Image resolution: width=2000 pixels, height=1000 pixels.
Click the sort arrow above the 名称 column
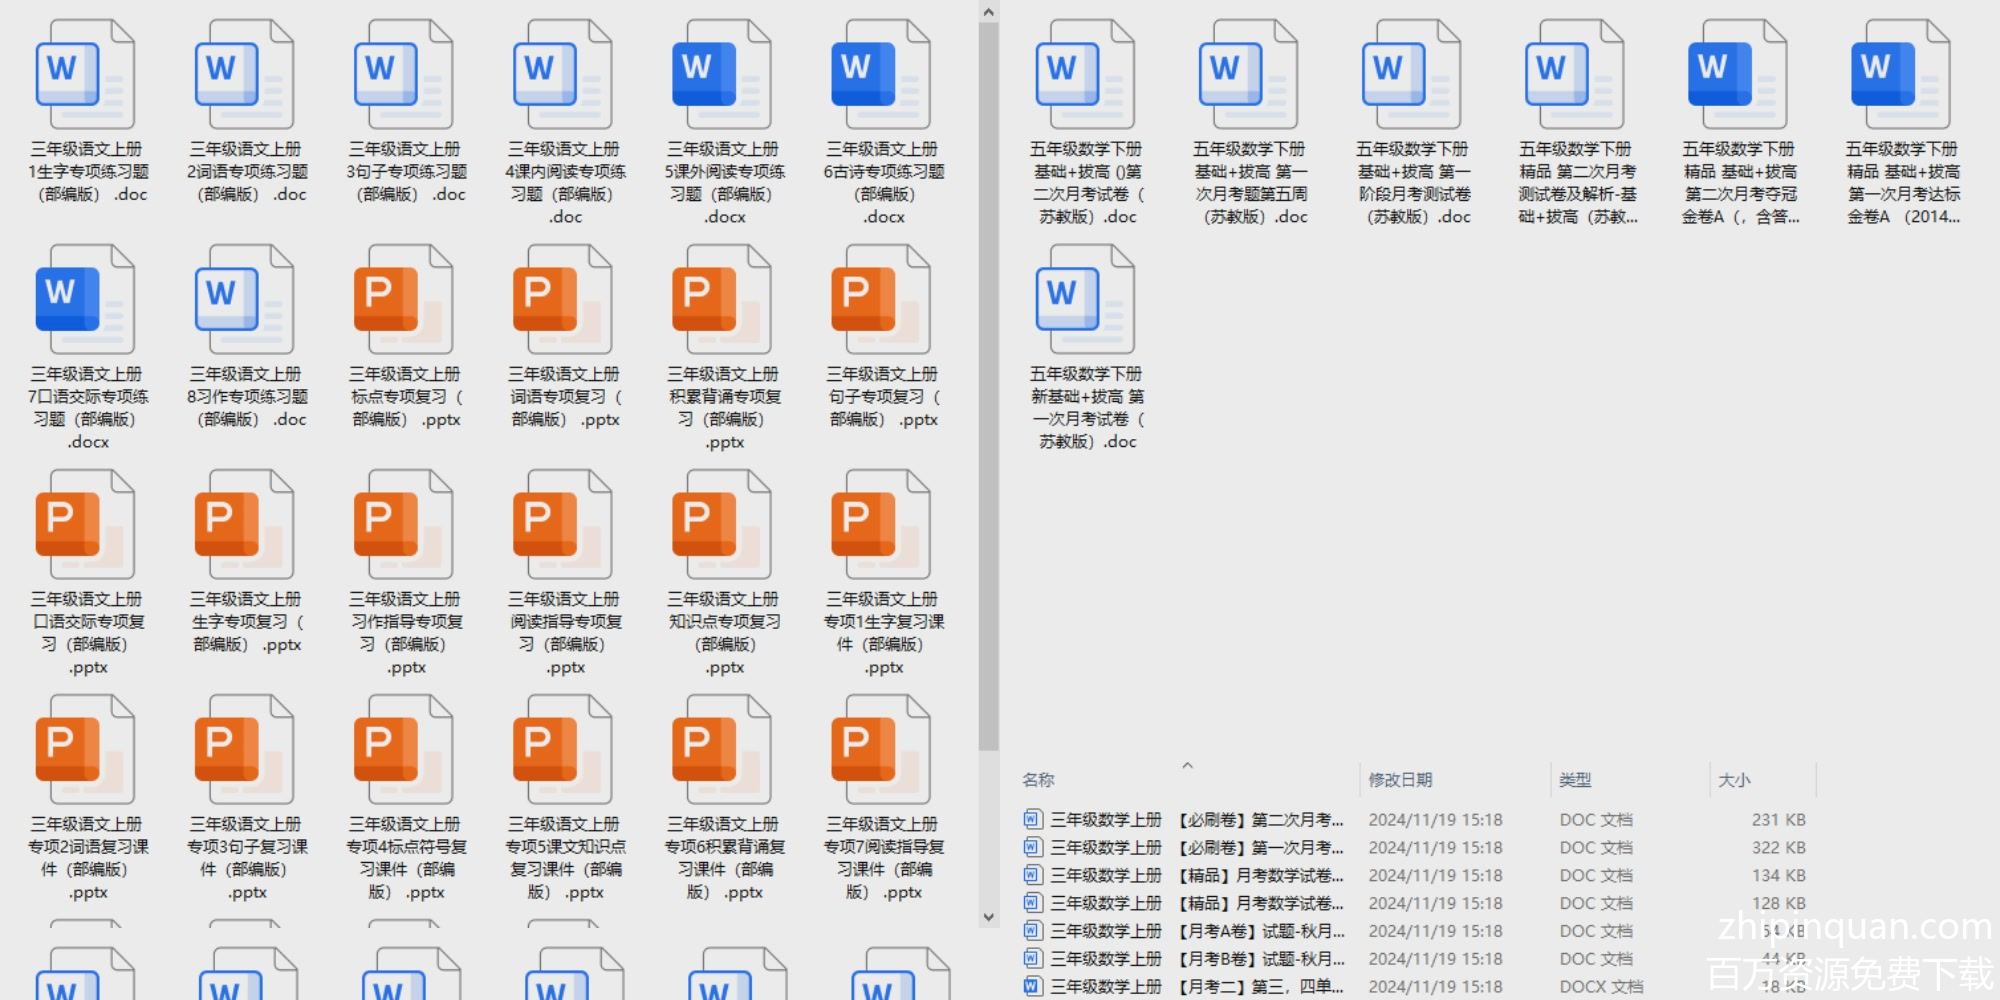pyautogui.click(x=1187, y=766)
